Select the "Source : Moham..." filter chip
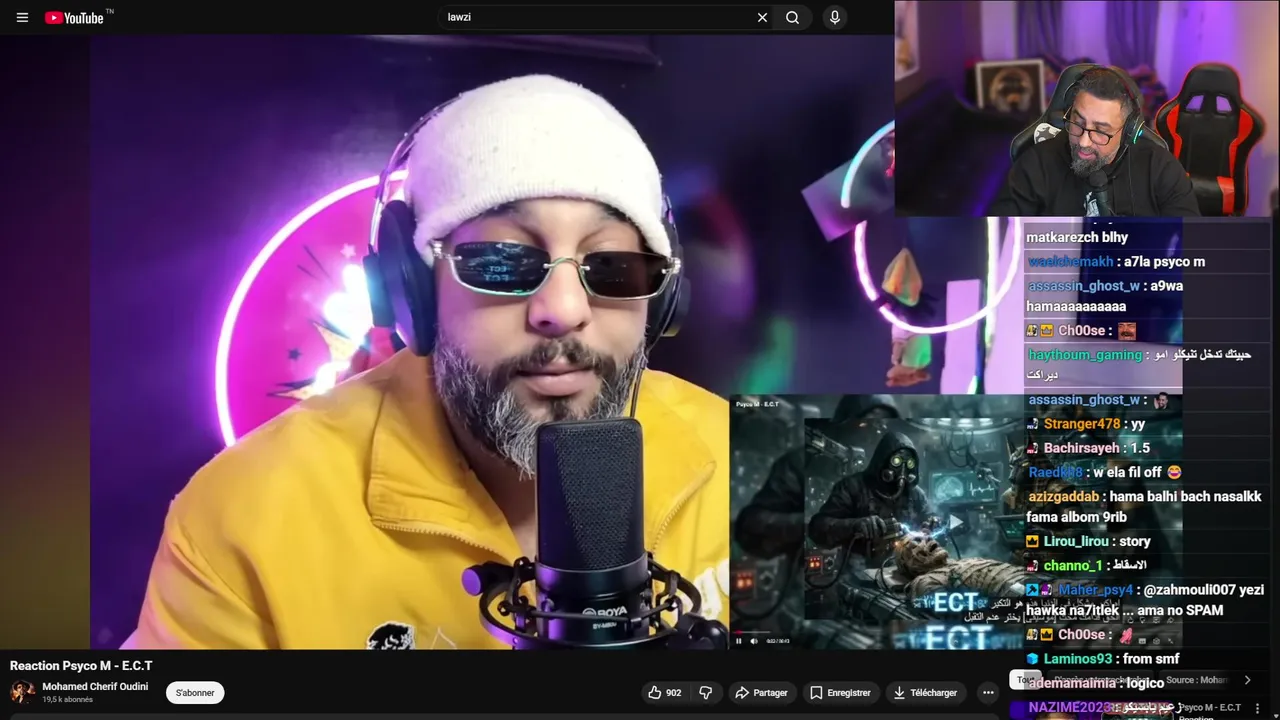This screenshot has width=1280, height=720. pos(1196,680)
